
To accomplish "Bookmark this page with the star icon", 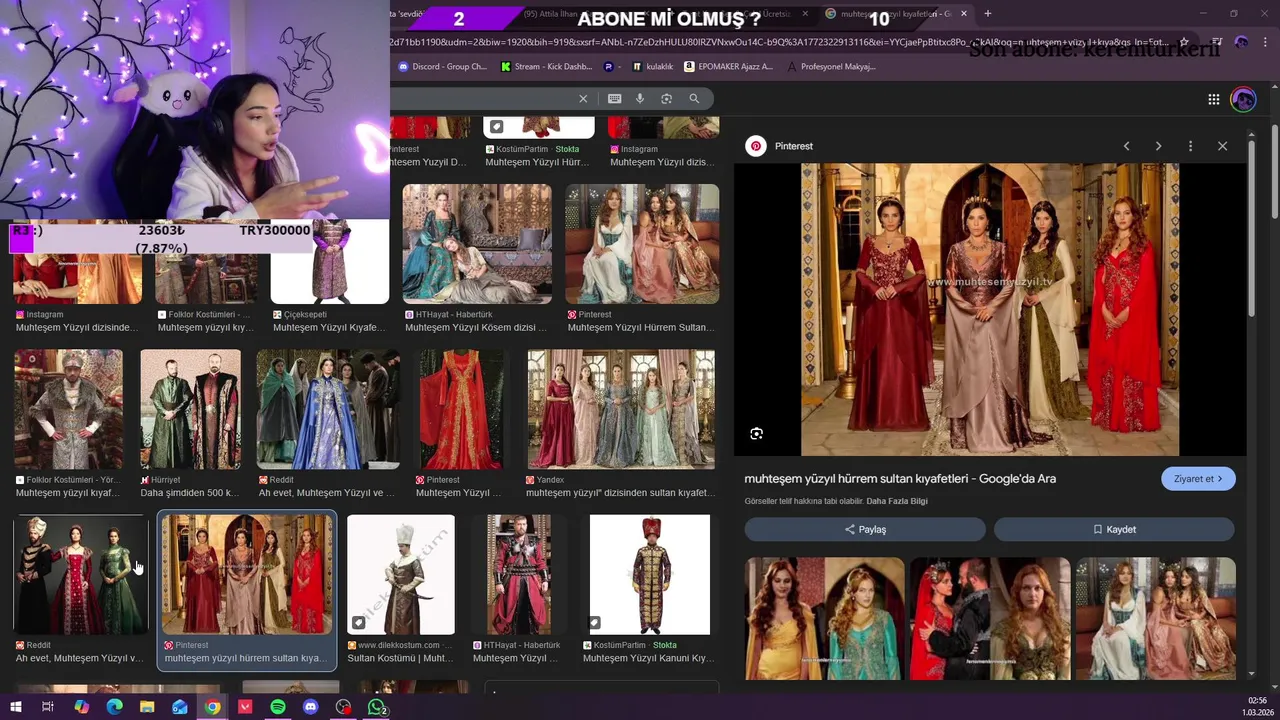I will (x=1184, y=42).
